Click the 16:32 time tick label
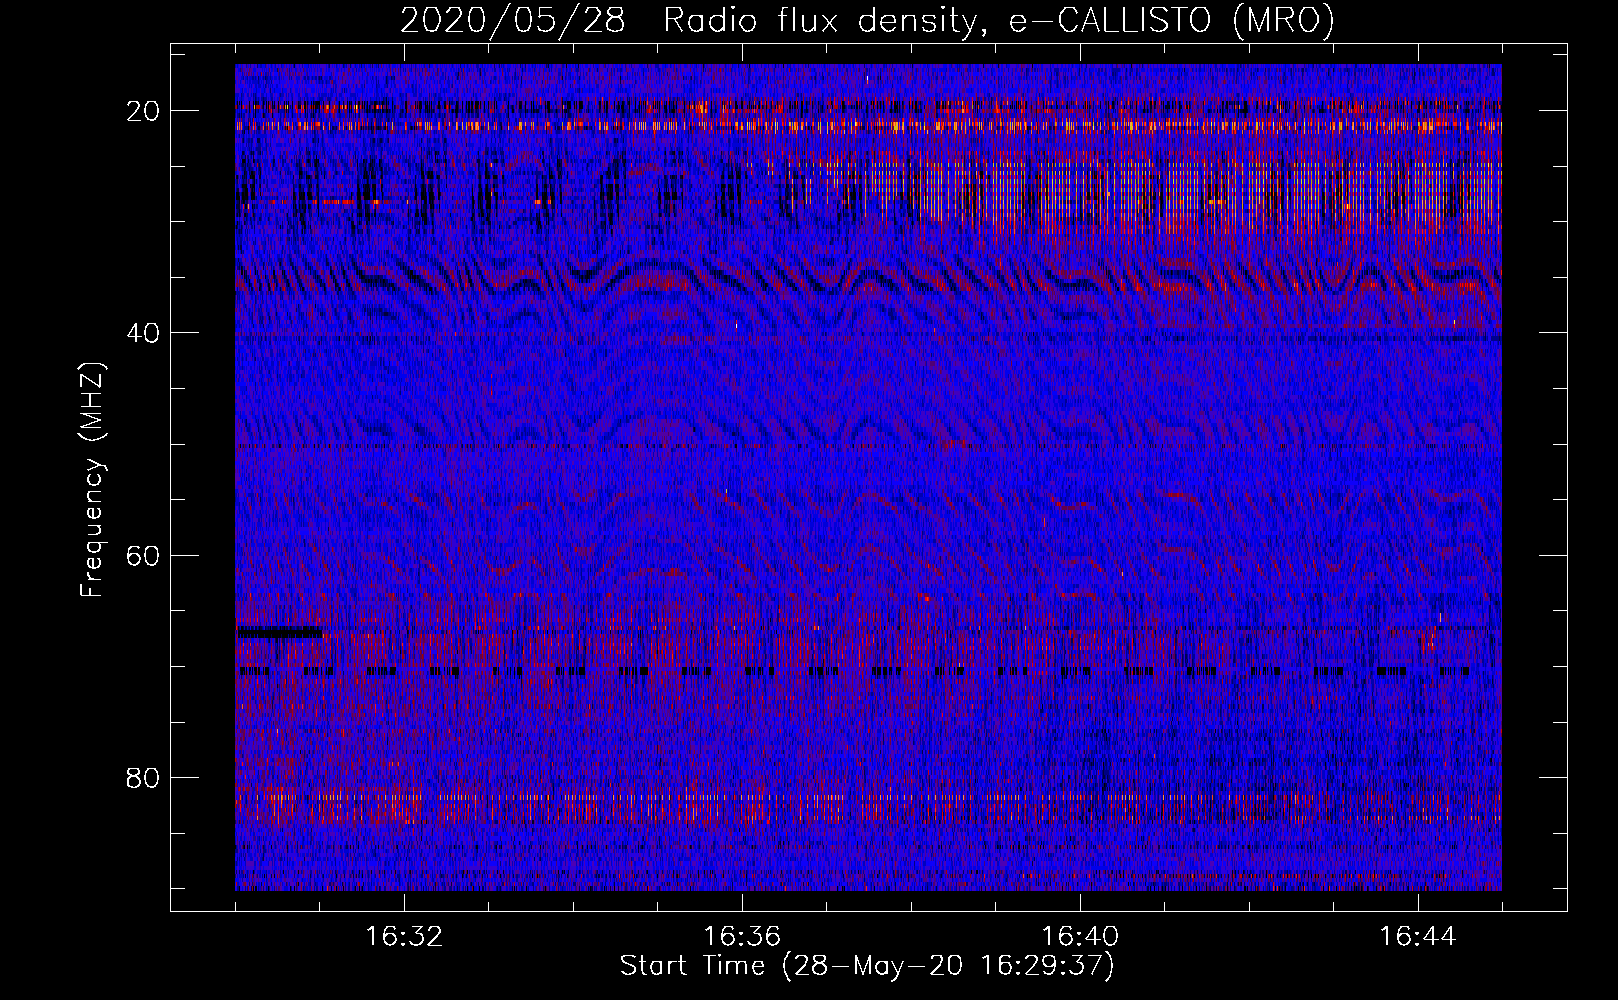Viewport: 1618px width, 1000px height. 404,937
